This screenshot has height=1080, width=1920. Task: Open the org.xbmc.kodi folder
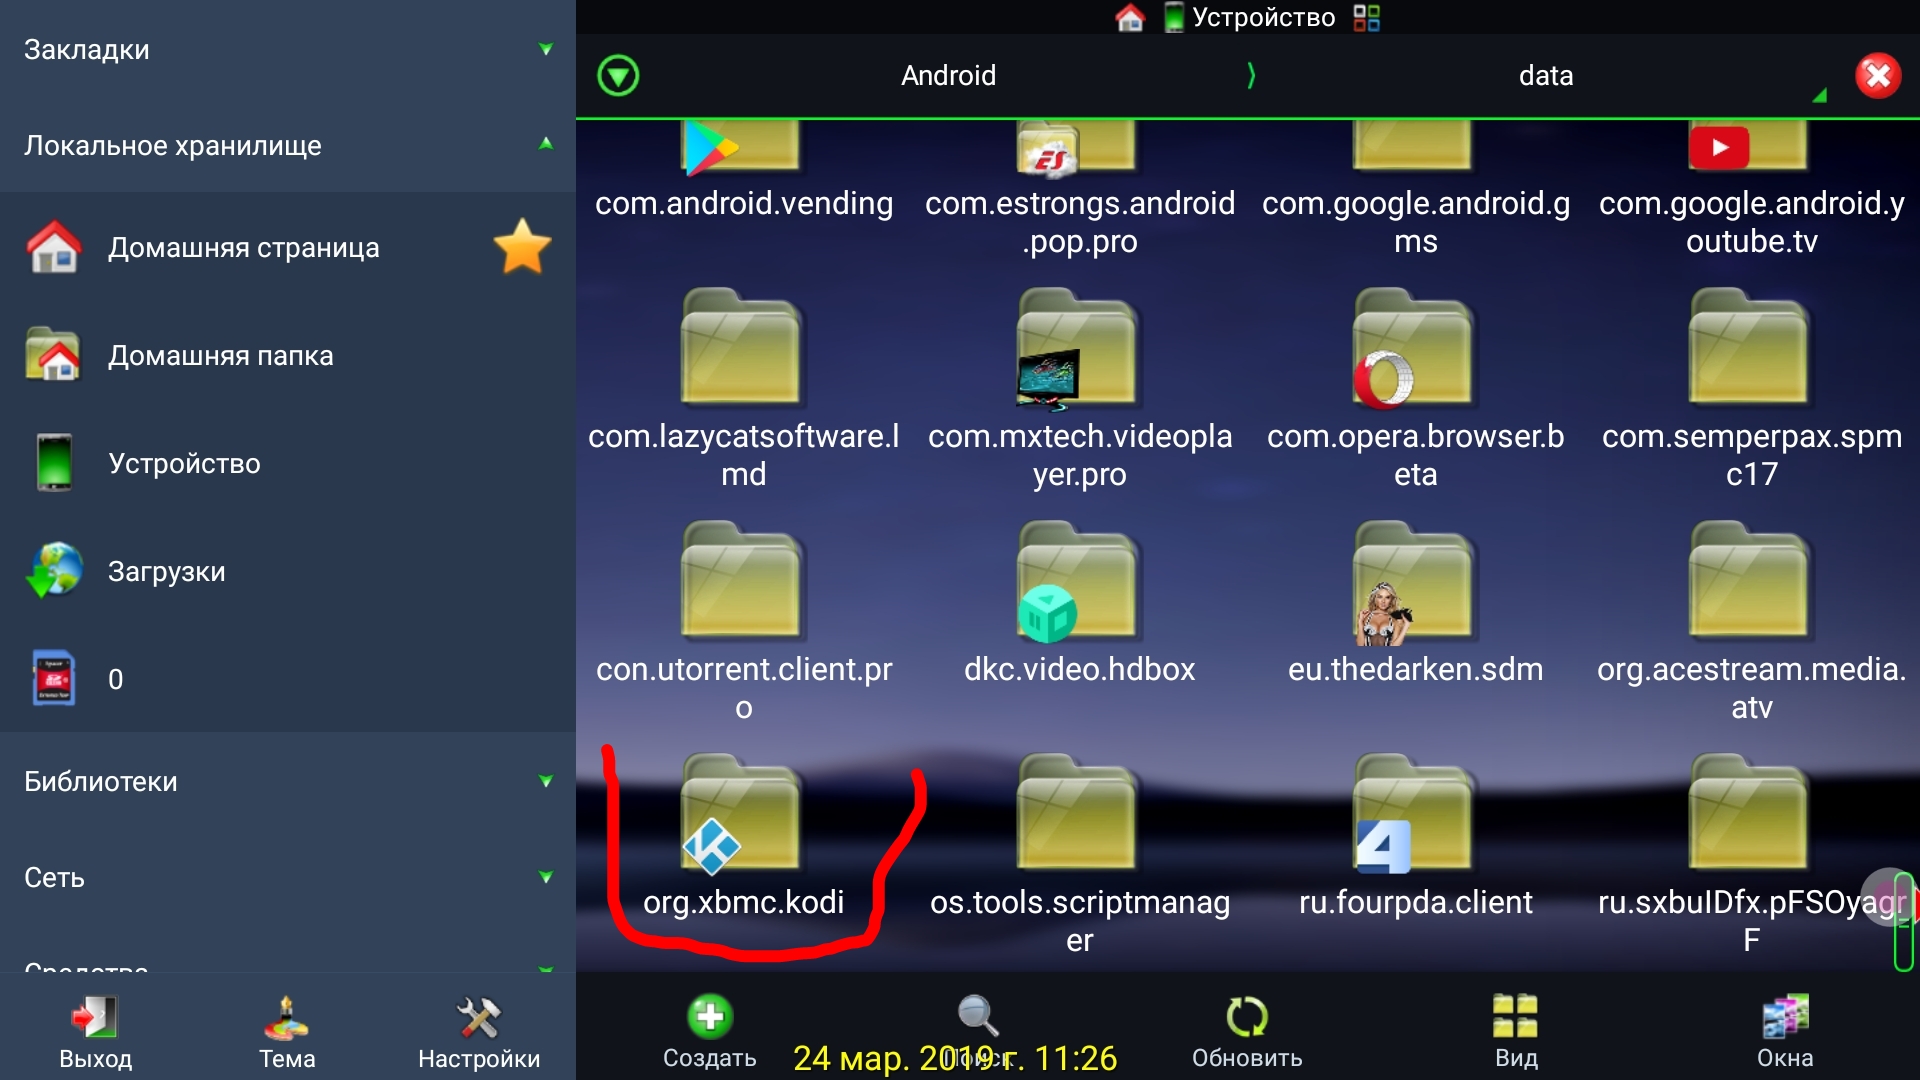(742, 838)
